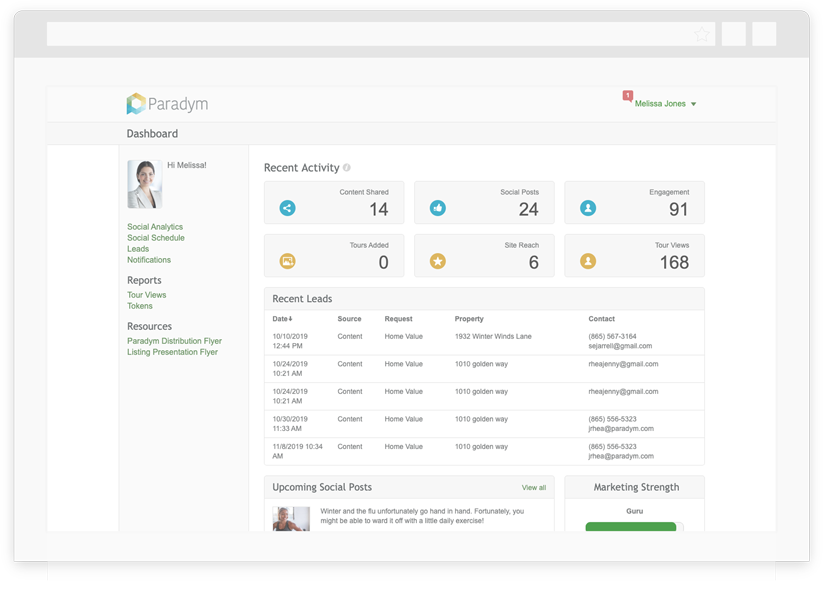Open Listing Presentation Flyer resource
823x600 pixels.
pyautogui.click(x=172, y=352)
